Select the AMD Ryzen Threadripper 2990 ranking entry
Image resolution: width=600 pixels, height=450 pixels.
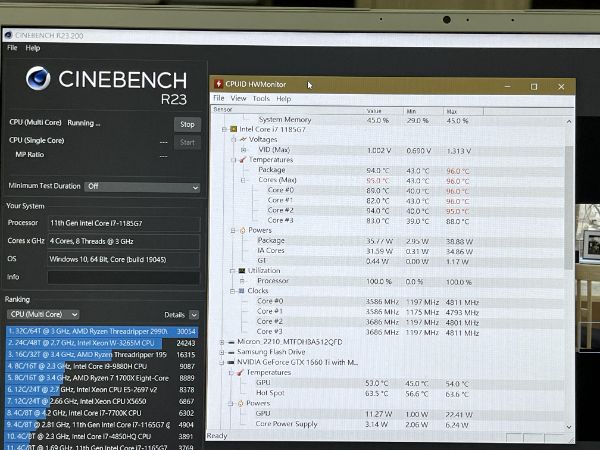click(102, 331)
